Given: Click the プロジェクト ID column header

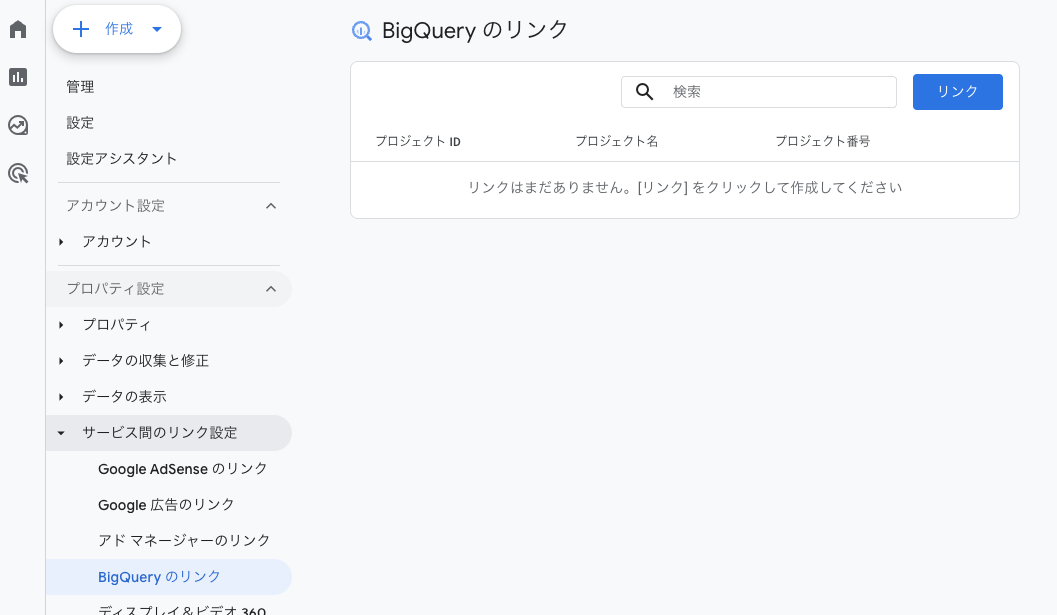Looking at the screenshot, I should tap(418, 142).
